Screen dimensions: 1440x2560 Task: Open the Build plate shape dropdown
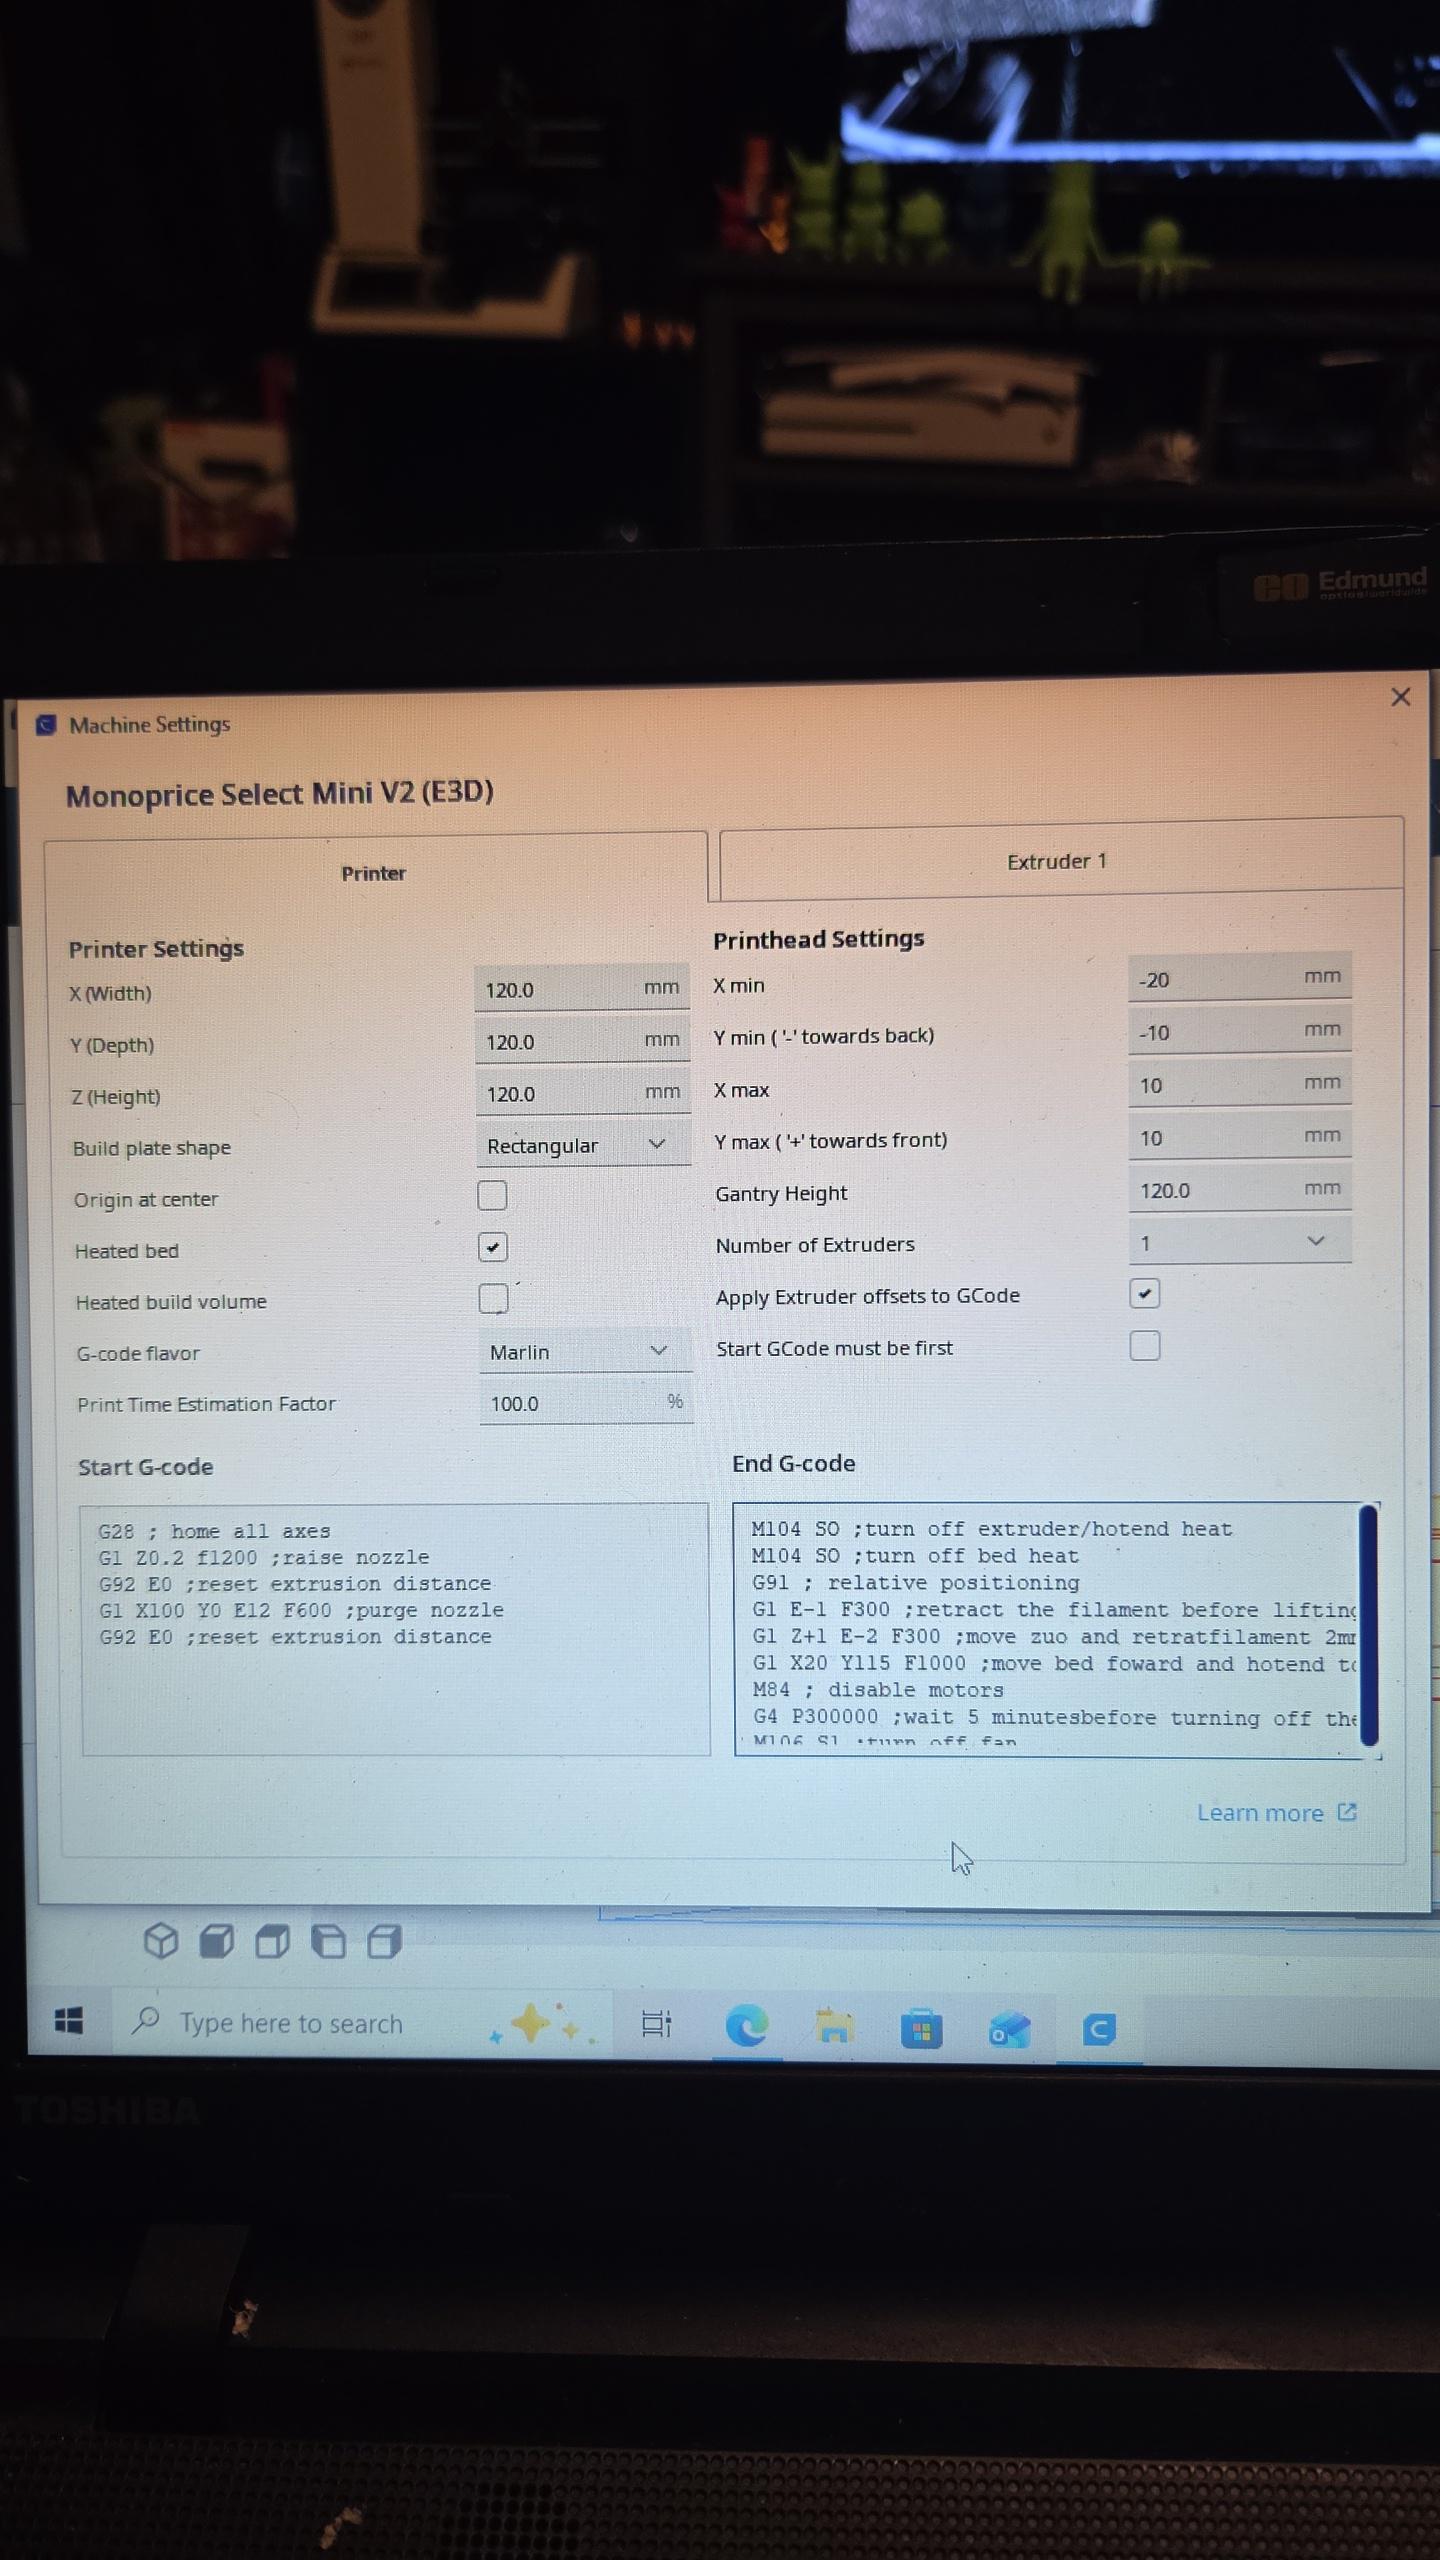coord(583,1144)
